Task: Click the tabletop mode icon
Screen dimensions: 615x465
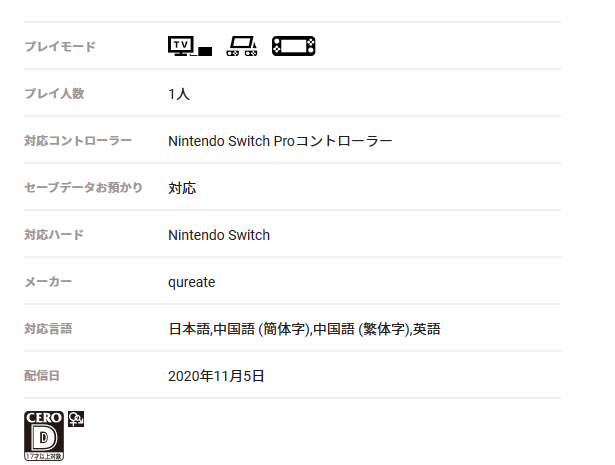Action: pyautogui.click(x=242, y=46)
